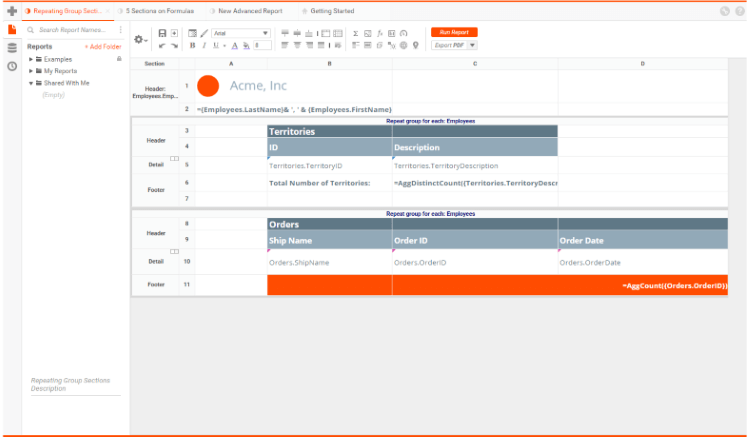Expand the Examples folder
Viewport: 750px width, 437px height.
pos(31,59)
